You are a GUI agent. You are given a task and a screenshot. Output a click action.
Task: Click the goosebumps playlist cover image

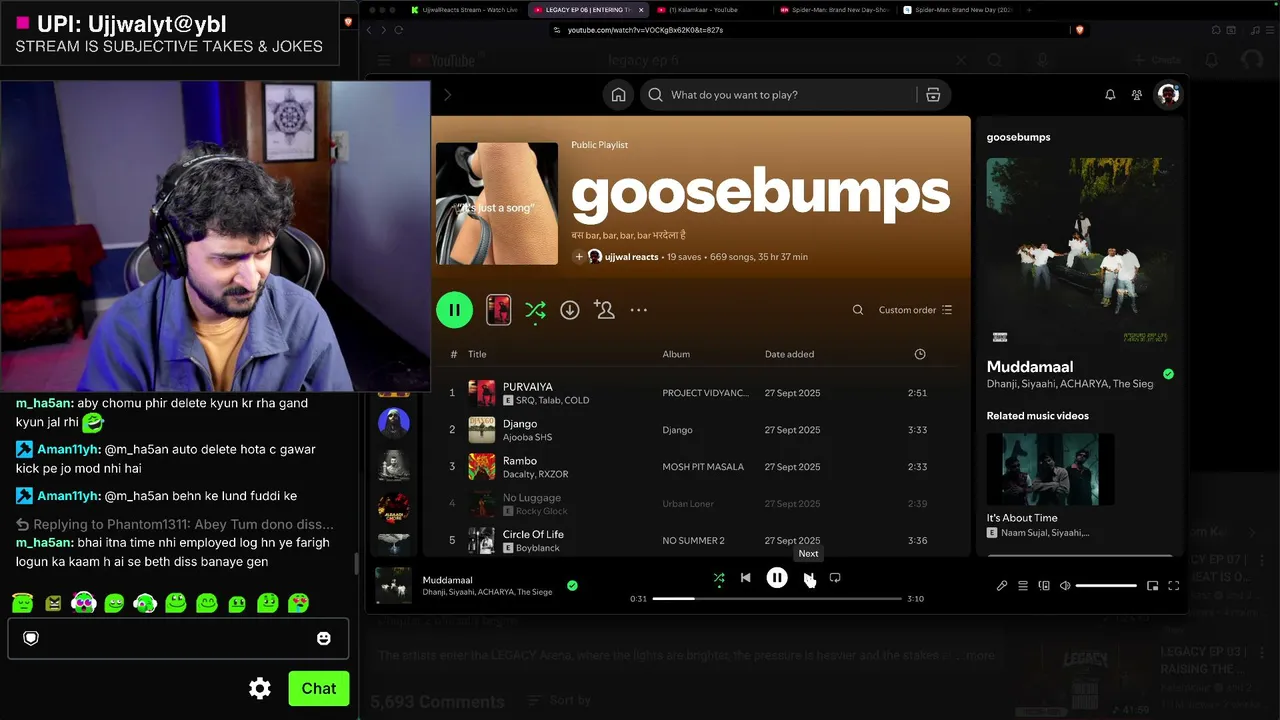[497, 204]
